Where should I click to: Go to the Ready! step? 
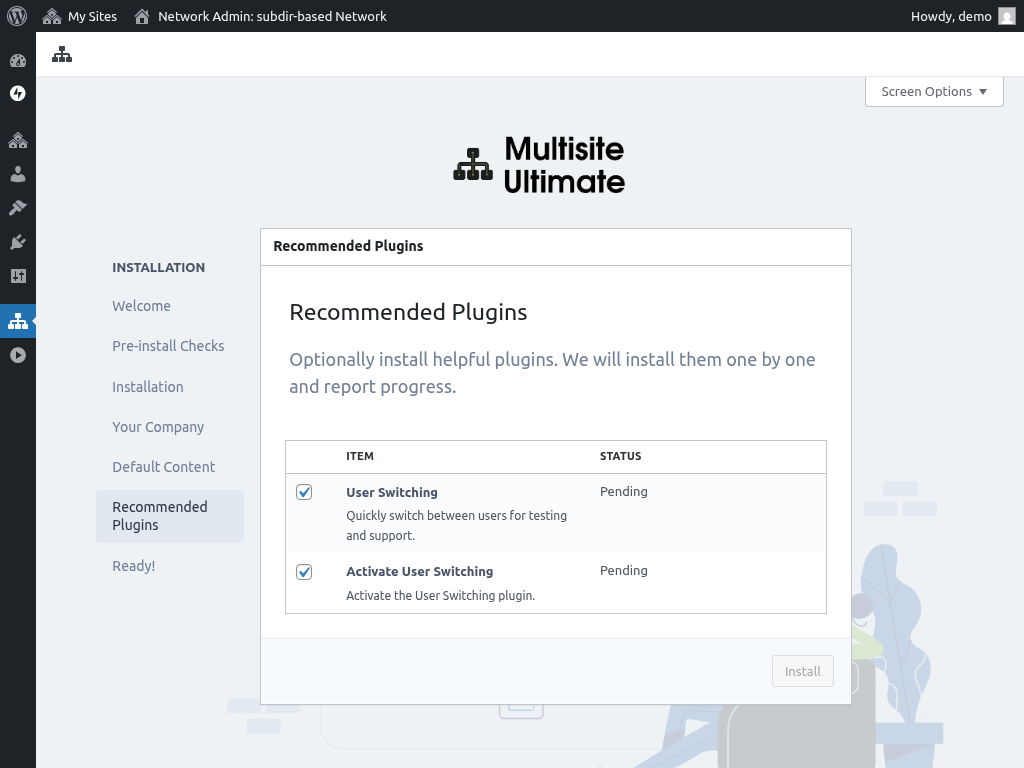[133, 566]
